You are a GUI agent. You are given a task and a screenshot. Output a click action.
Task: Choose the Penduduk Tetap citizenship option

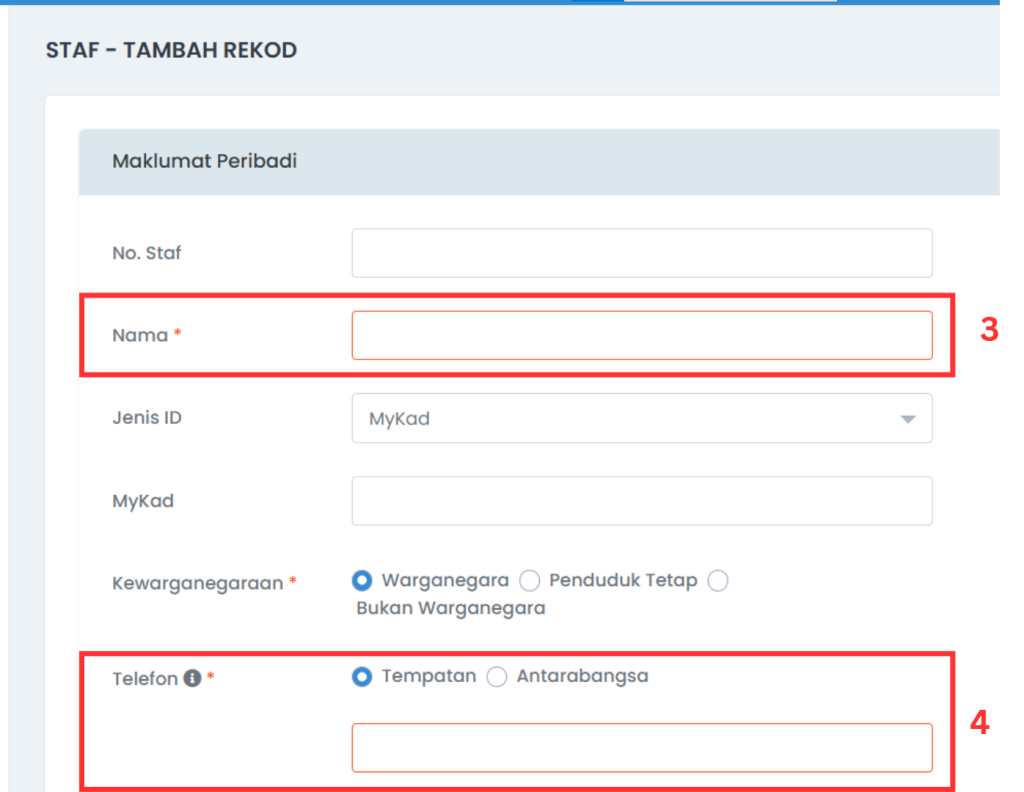[530, 580]
